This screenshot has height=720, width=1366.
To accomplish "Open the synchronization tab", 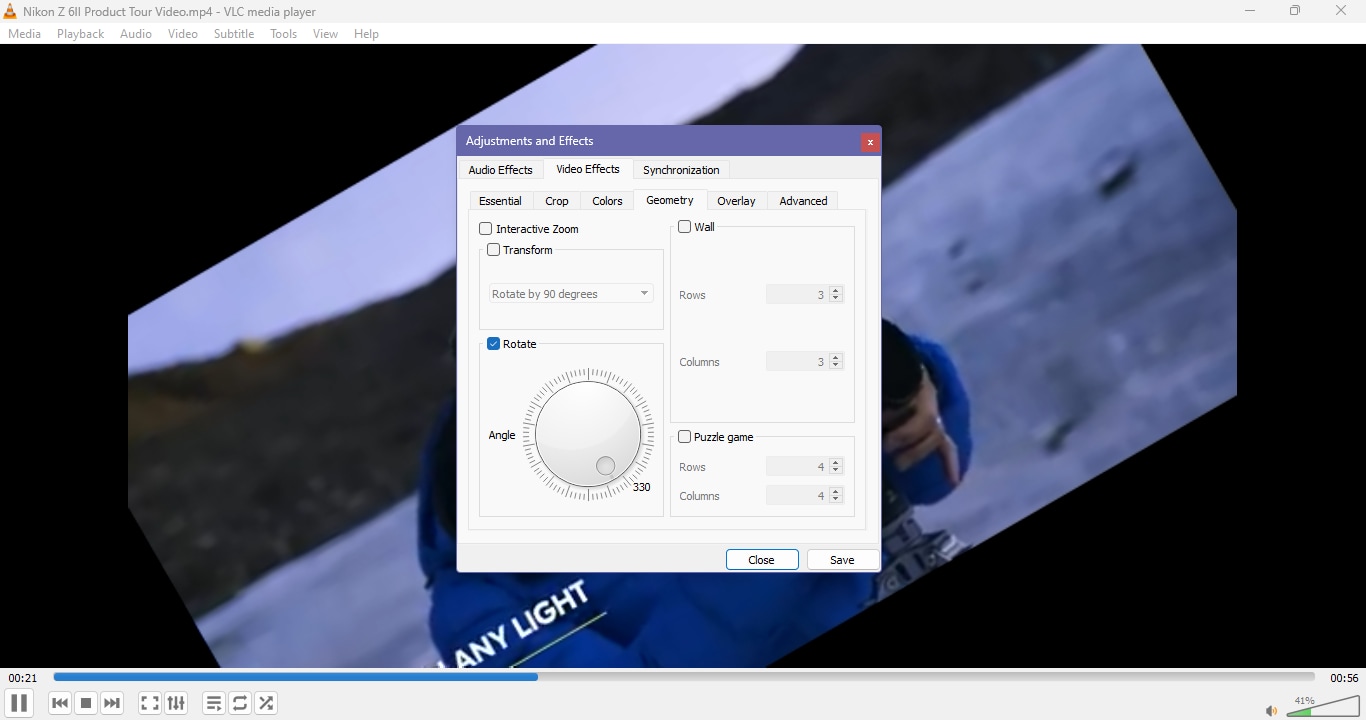I will coord(681,171).
